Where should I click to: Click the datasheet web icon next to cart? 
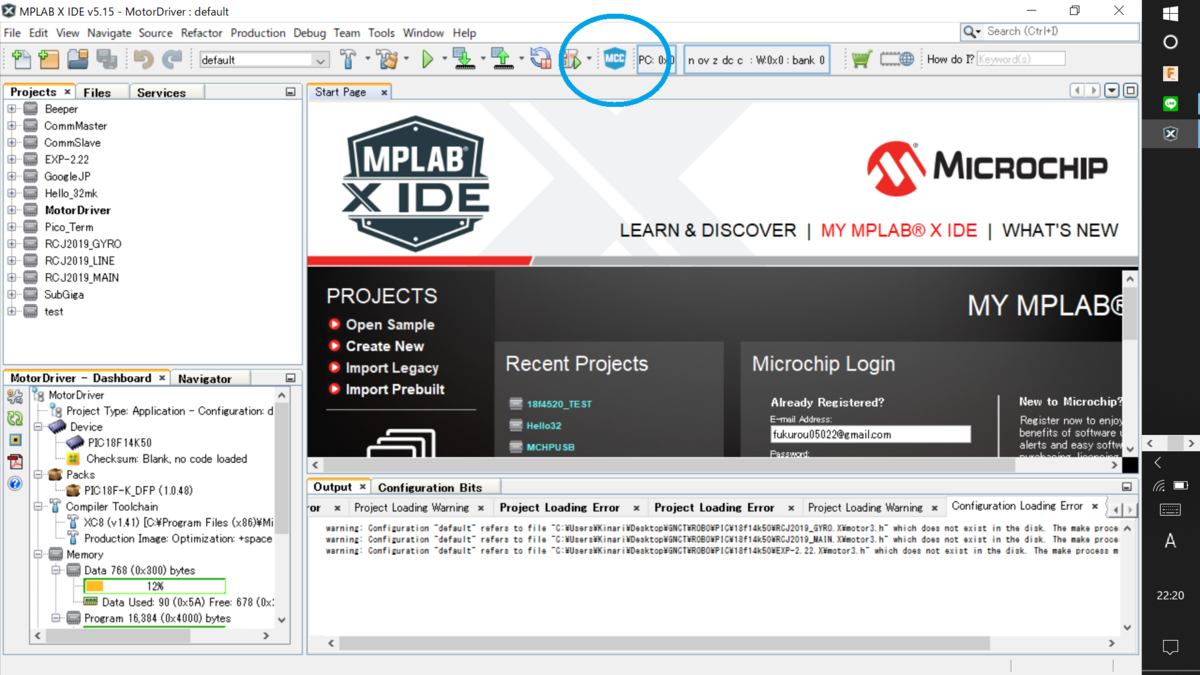[x=897, y=60]
